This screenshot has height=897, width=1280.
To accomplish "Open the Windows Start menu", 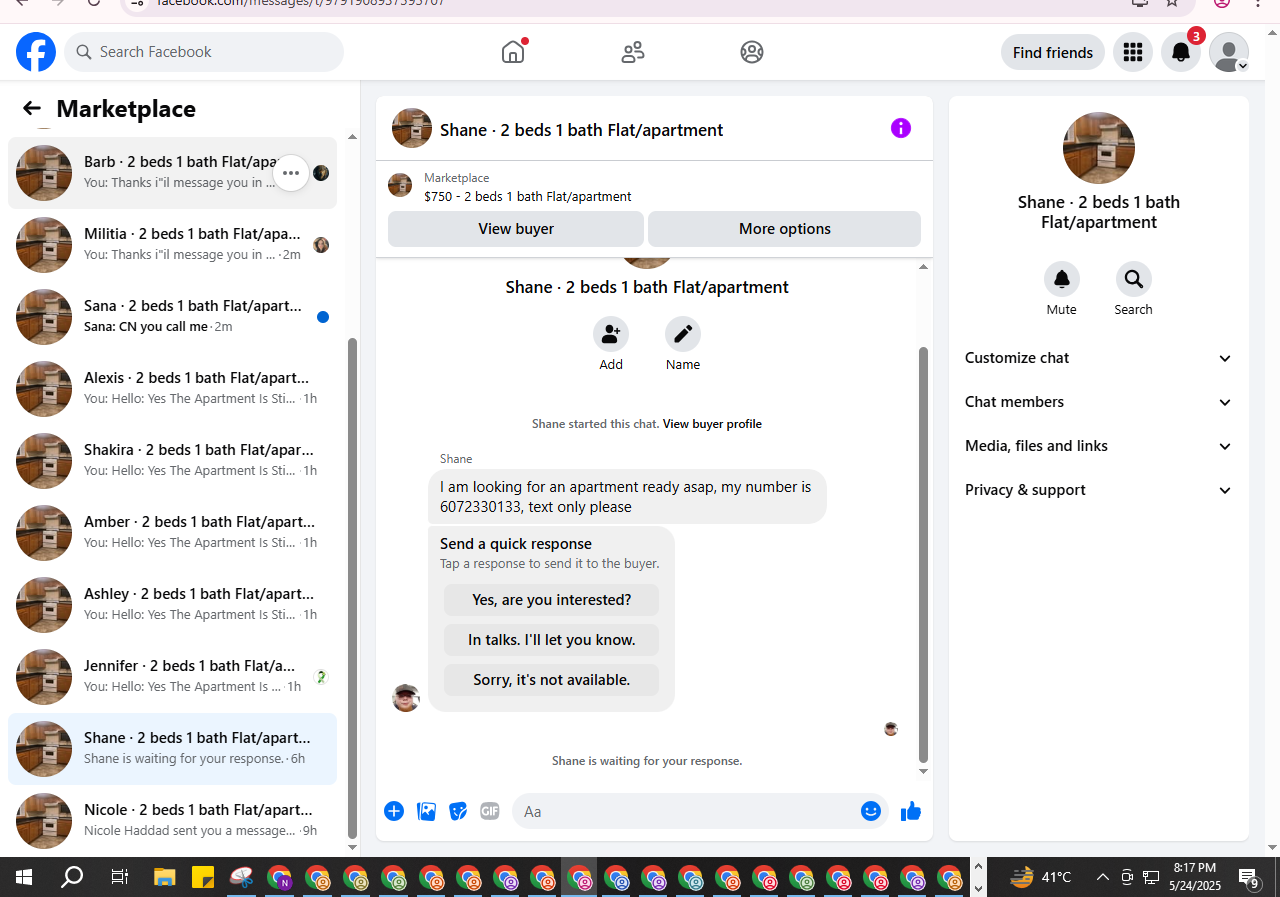I will (24, 878).
